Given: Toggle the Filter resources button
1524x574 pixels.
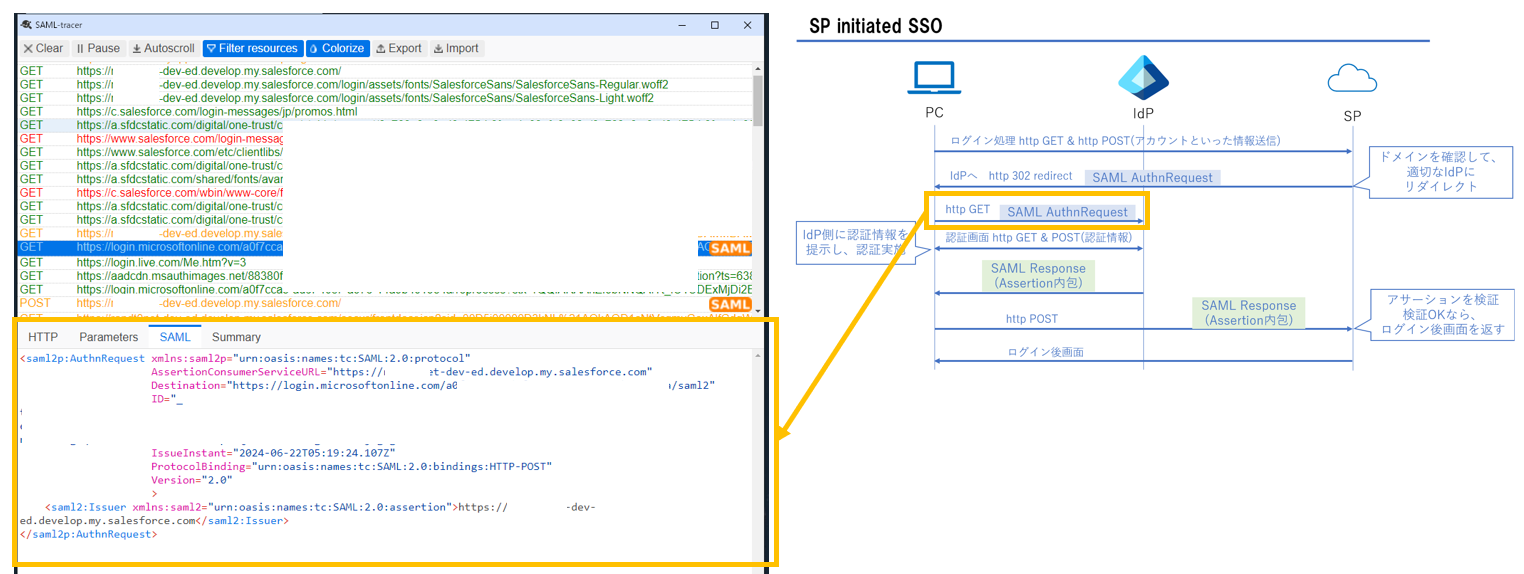Looking at the screenshot, I should 252,48.
